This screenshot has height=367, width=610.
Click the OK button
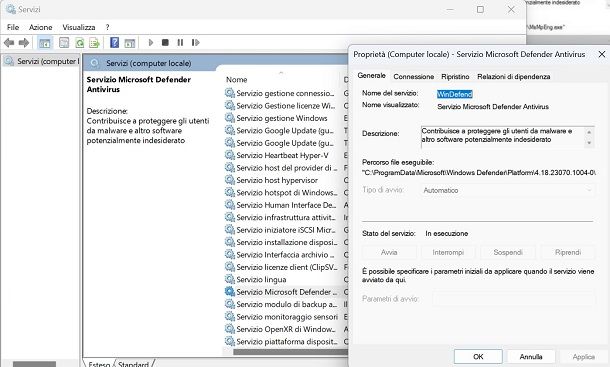click(x=478, y=356)
